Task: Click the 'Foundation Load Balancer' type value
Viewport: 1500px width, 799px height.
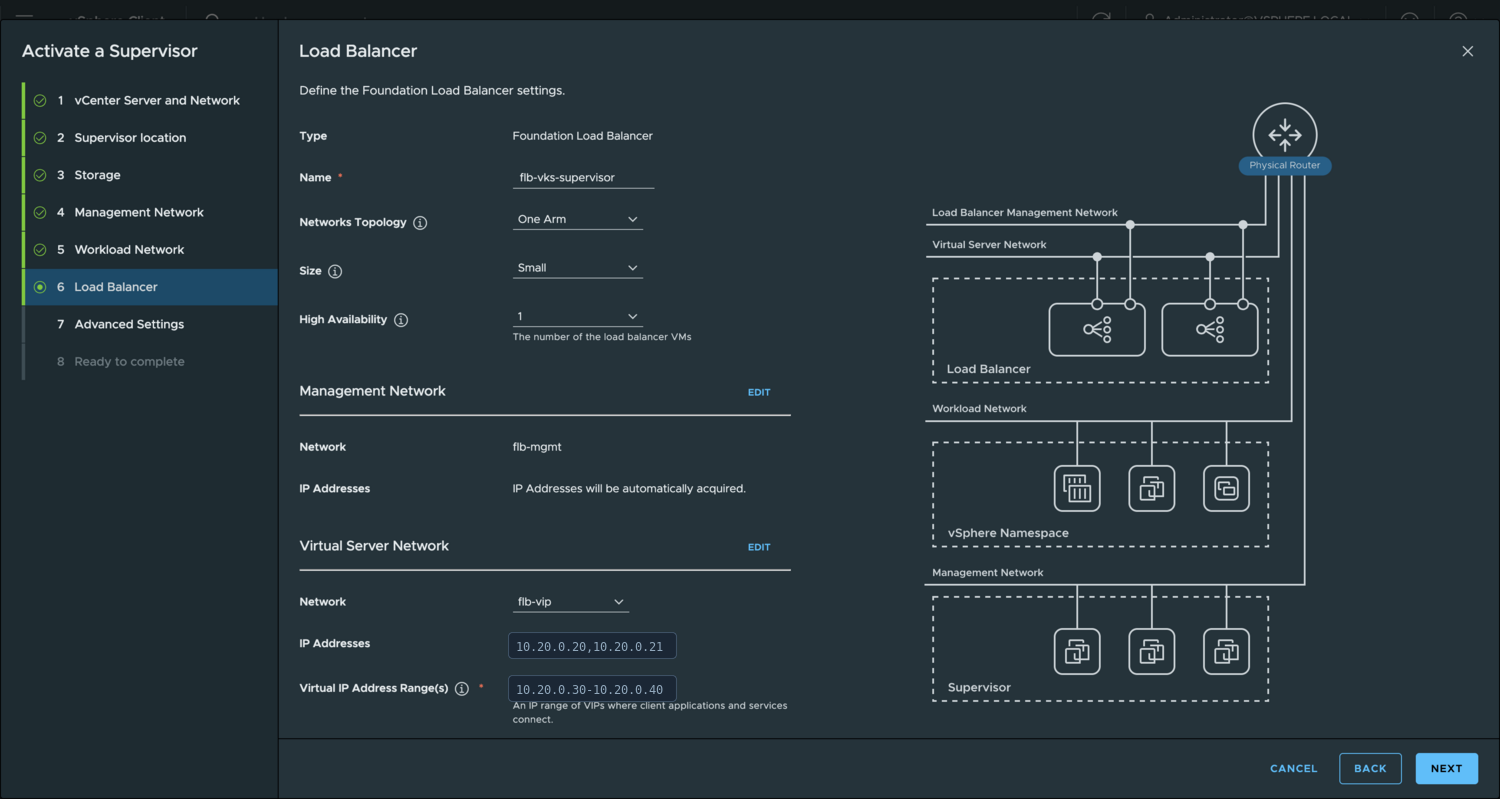Action: coord(583,136)
